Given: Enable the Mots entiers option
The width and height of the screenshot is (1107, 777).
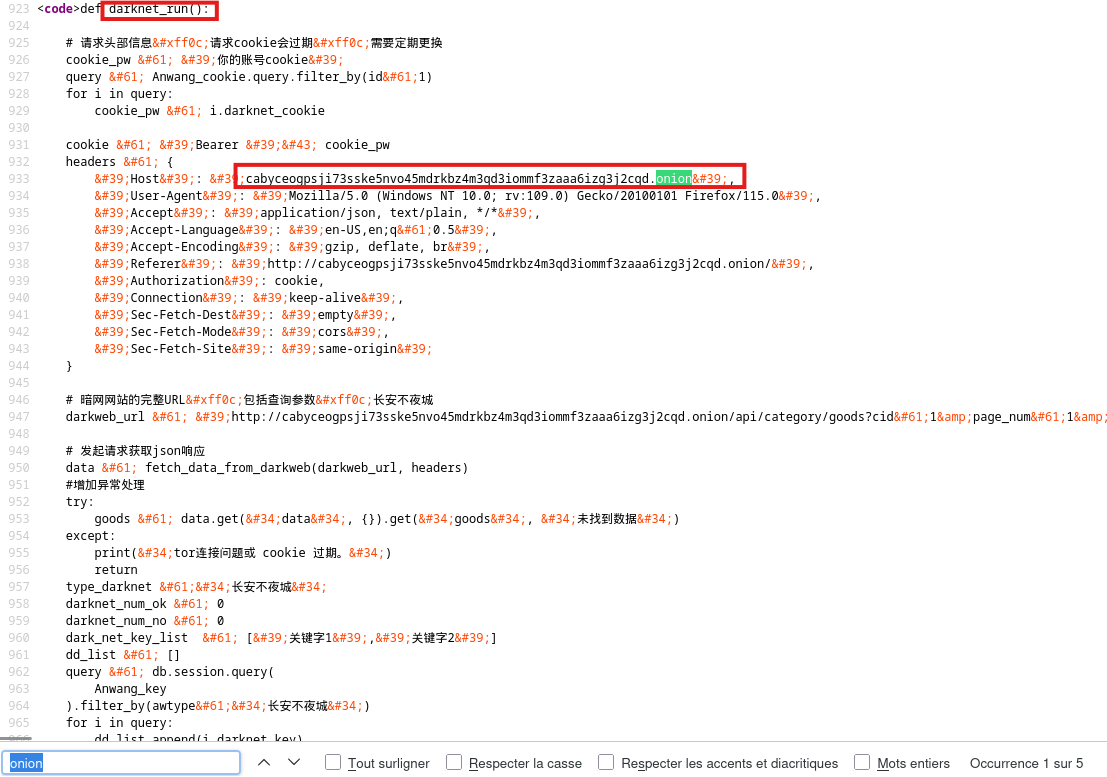Looking at the screenshot, I should tap(862, 763).
